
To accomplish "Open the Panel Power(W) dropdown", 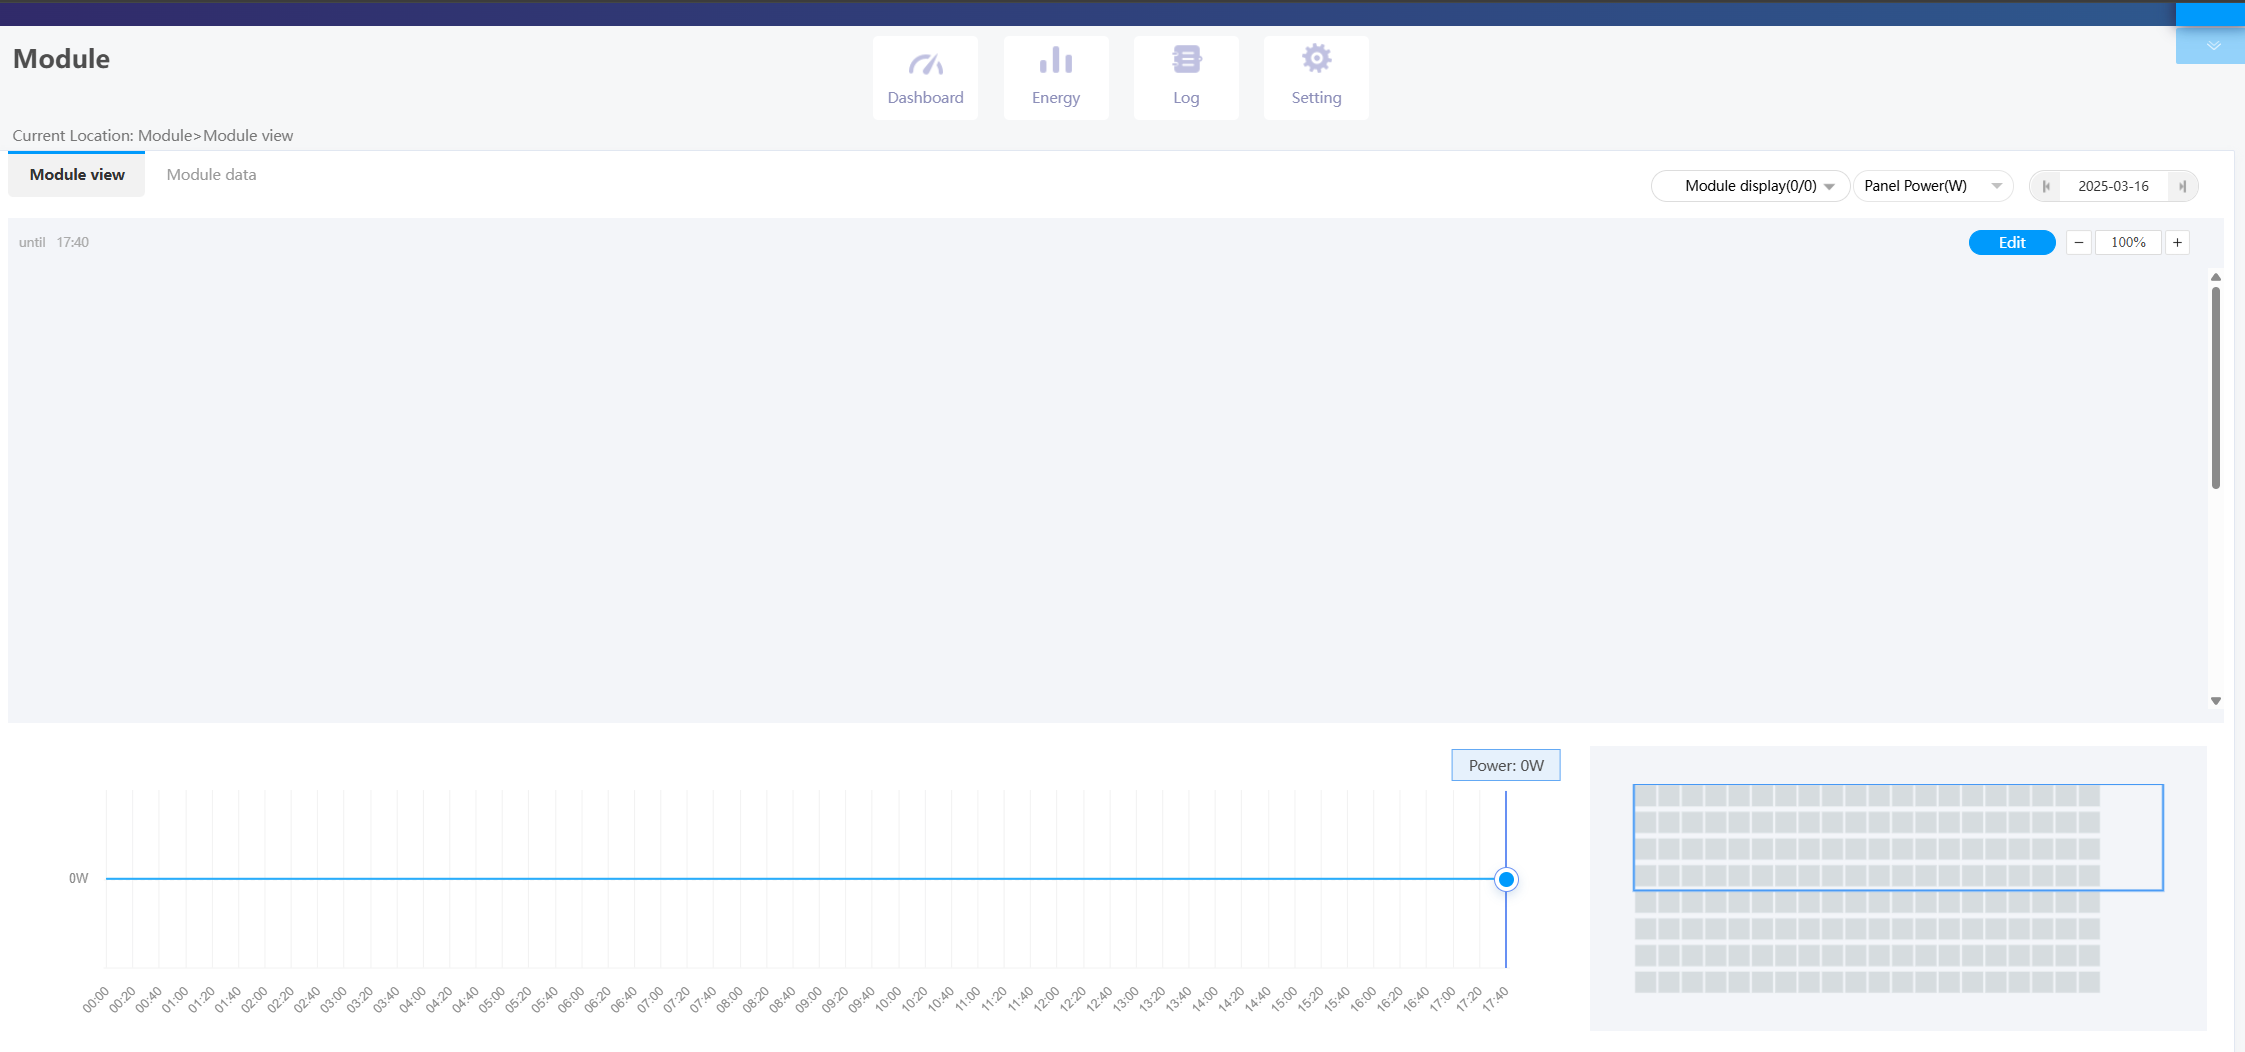I will click(x=1932, y=186).
